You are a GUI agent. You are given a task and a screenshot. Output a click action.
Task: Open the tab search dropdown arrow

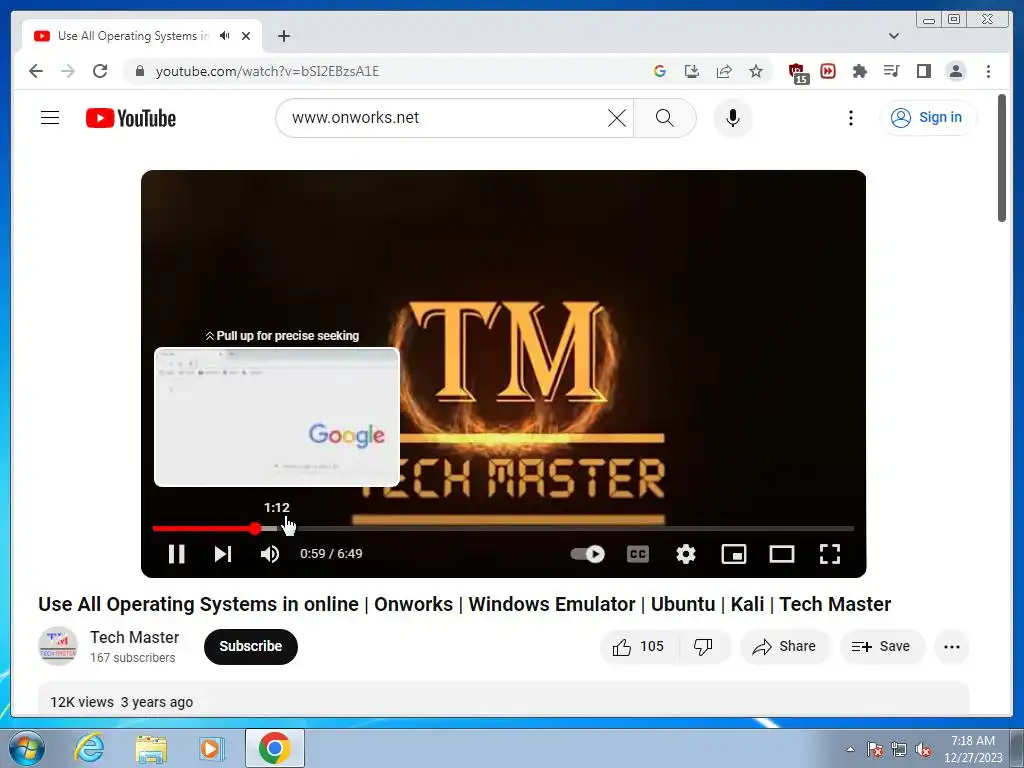(894, 36)
